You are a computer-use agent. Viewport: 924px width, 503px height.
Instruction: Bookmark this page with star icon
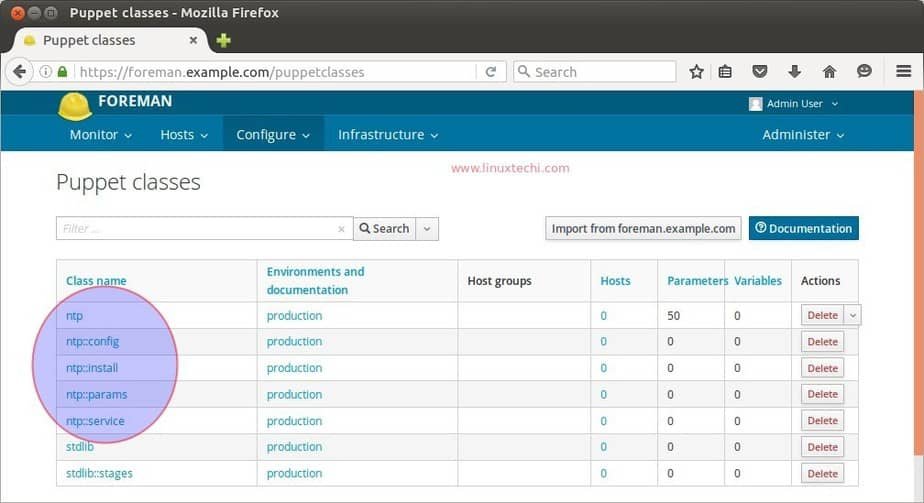(x=697, y=72)
